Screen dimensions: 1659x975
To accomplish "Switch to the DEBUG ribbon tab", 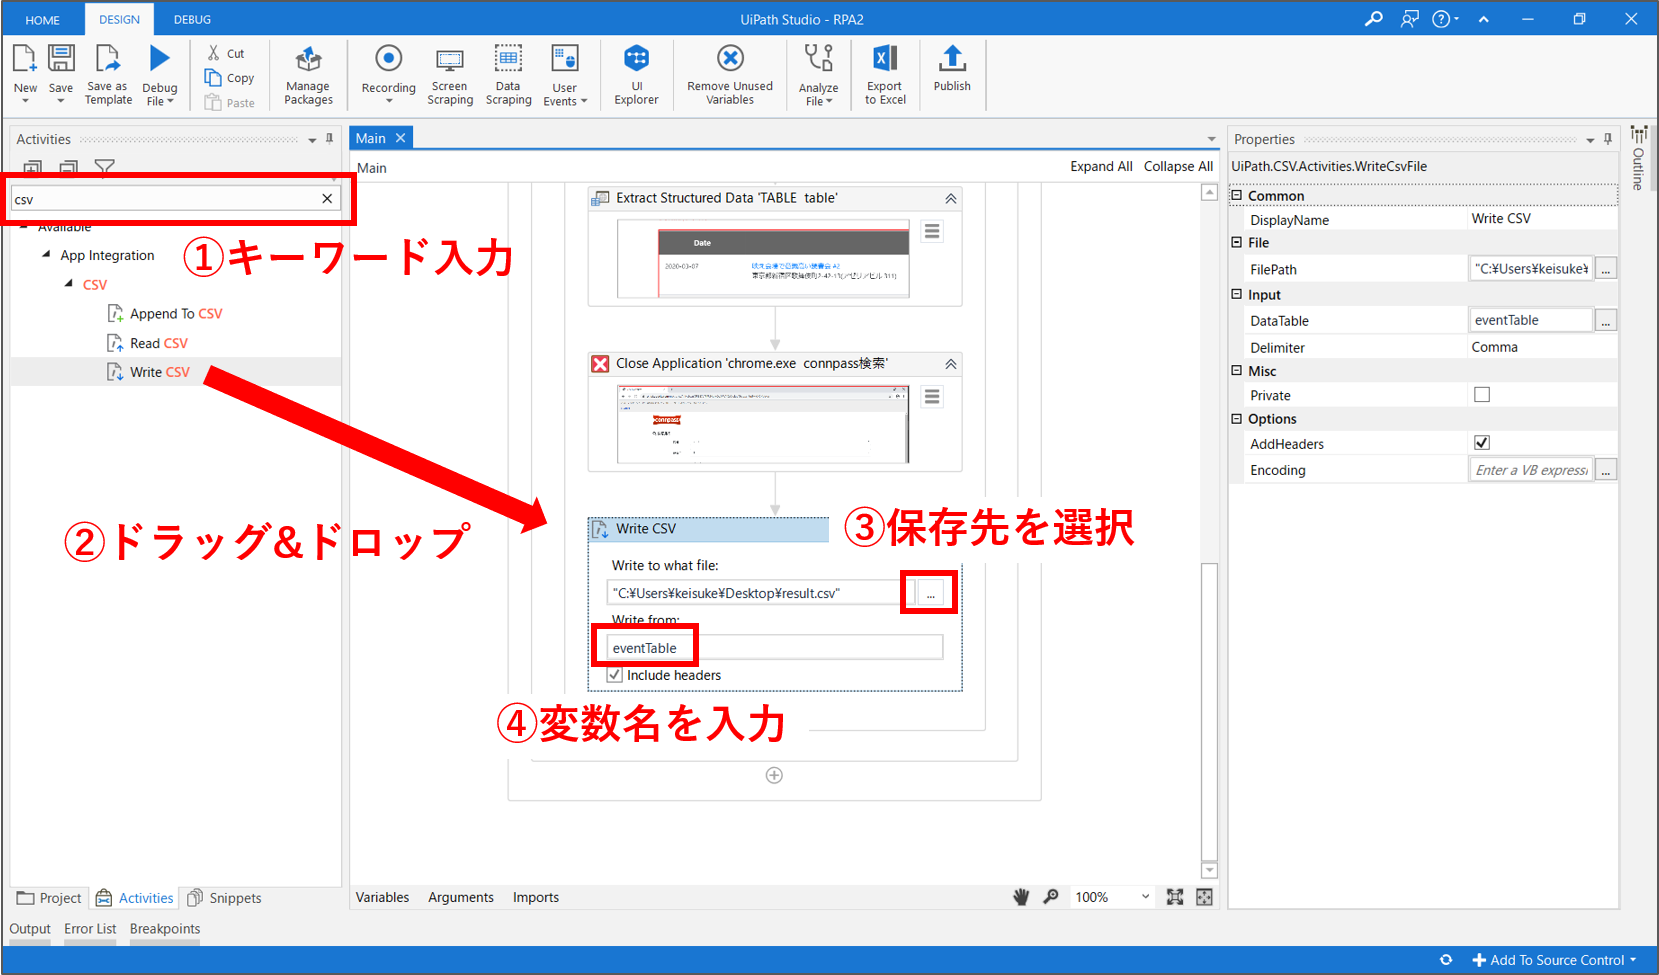I will (x=192, y=19).
